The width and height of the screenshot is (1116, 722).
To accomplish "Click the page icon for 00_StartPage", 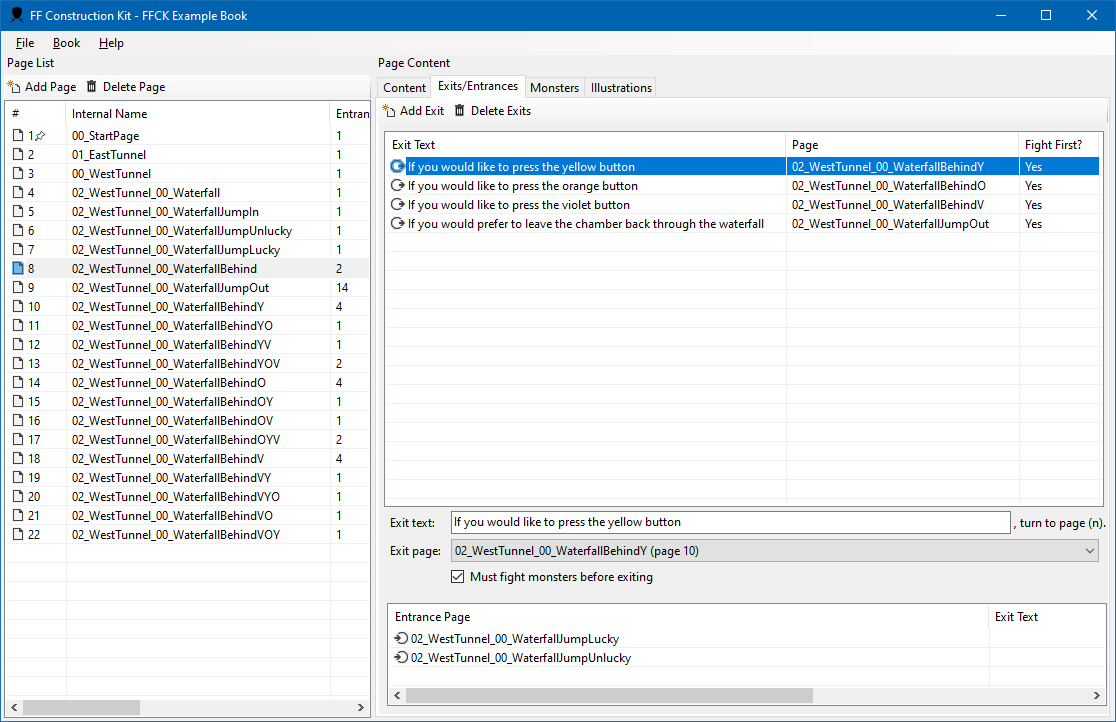I will pyautogui.click(x=17, y=136).
